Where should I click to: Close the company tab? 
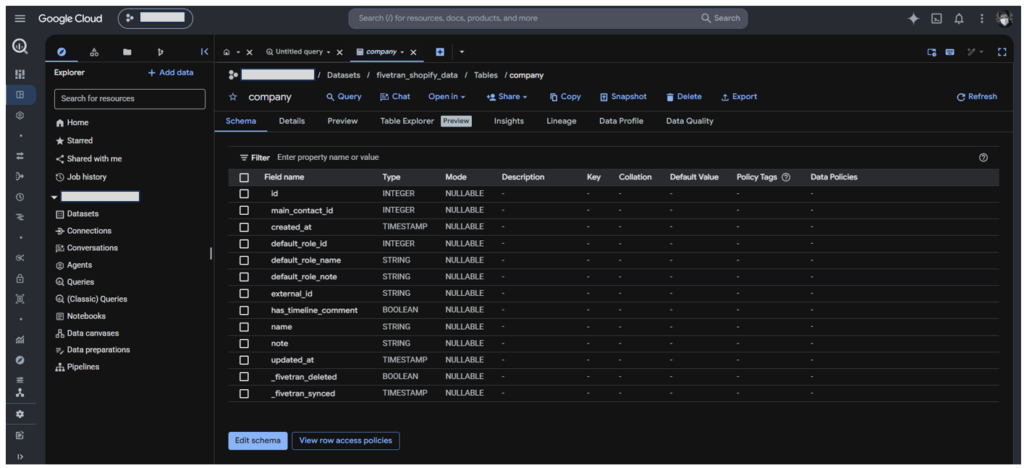[413, 52]
